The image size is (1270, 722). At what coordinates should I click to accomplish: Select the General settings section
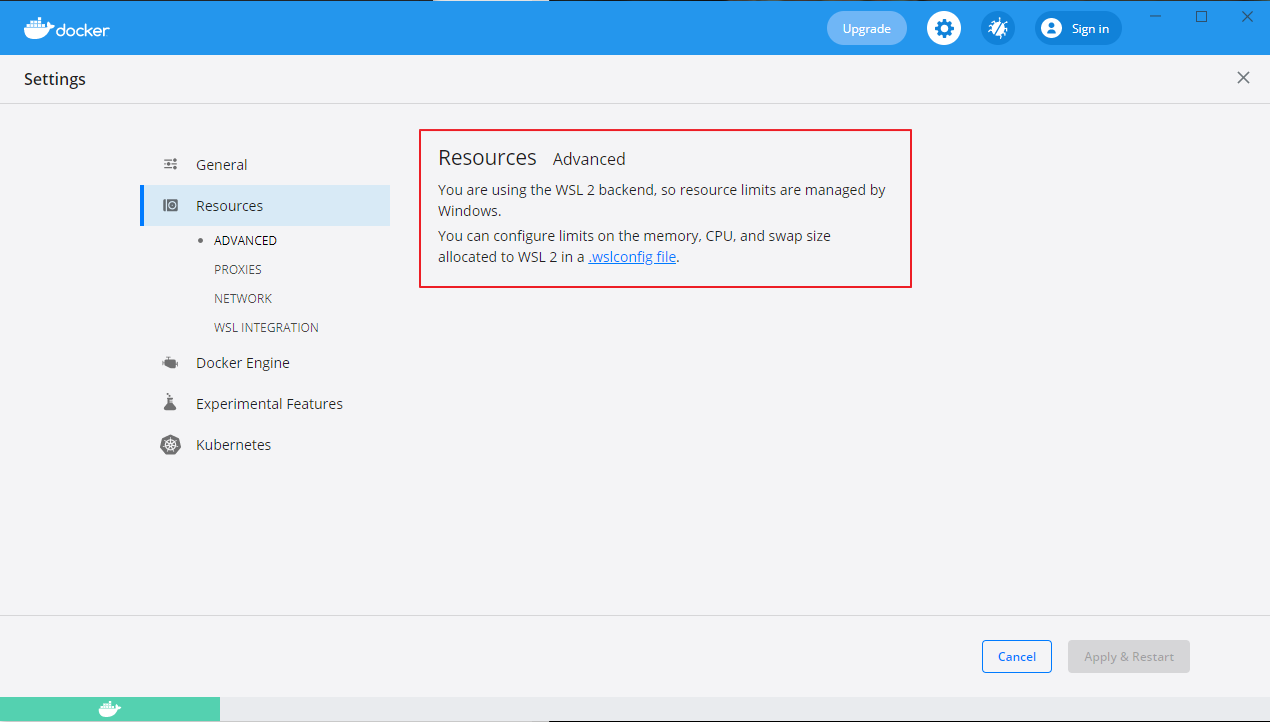click(x=221, y=165)
